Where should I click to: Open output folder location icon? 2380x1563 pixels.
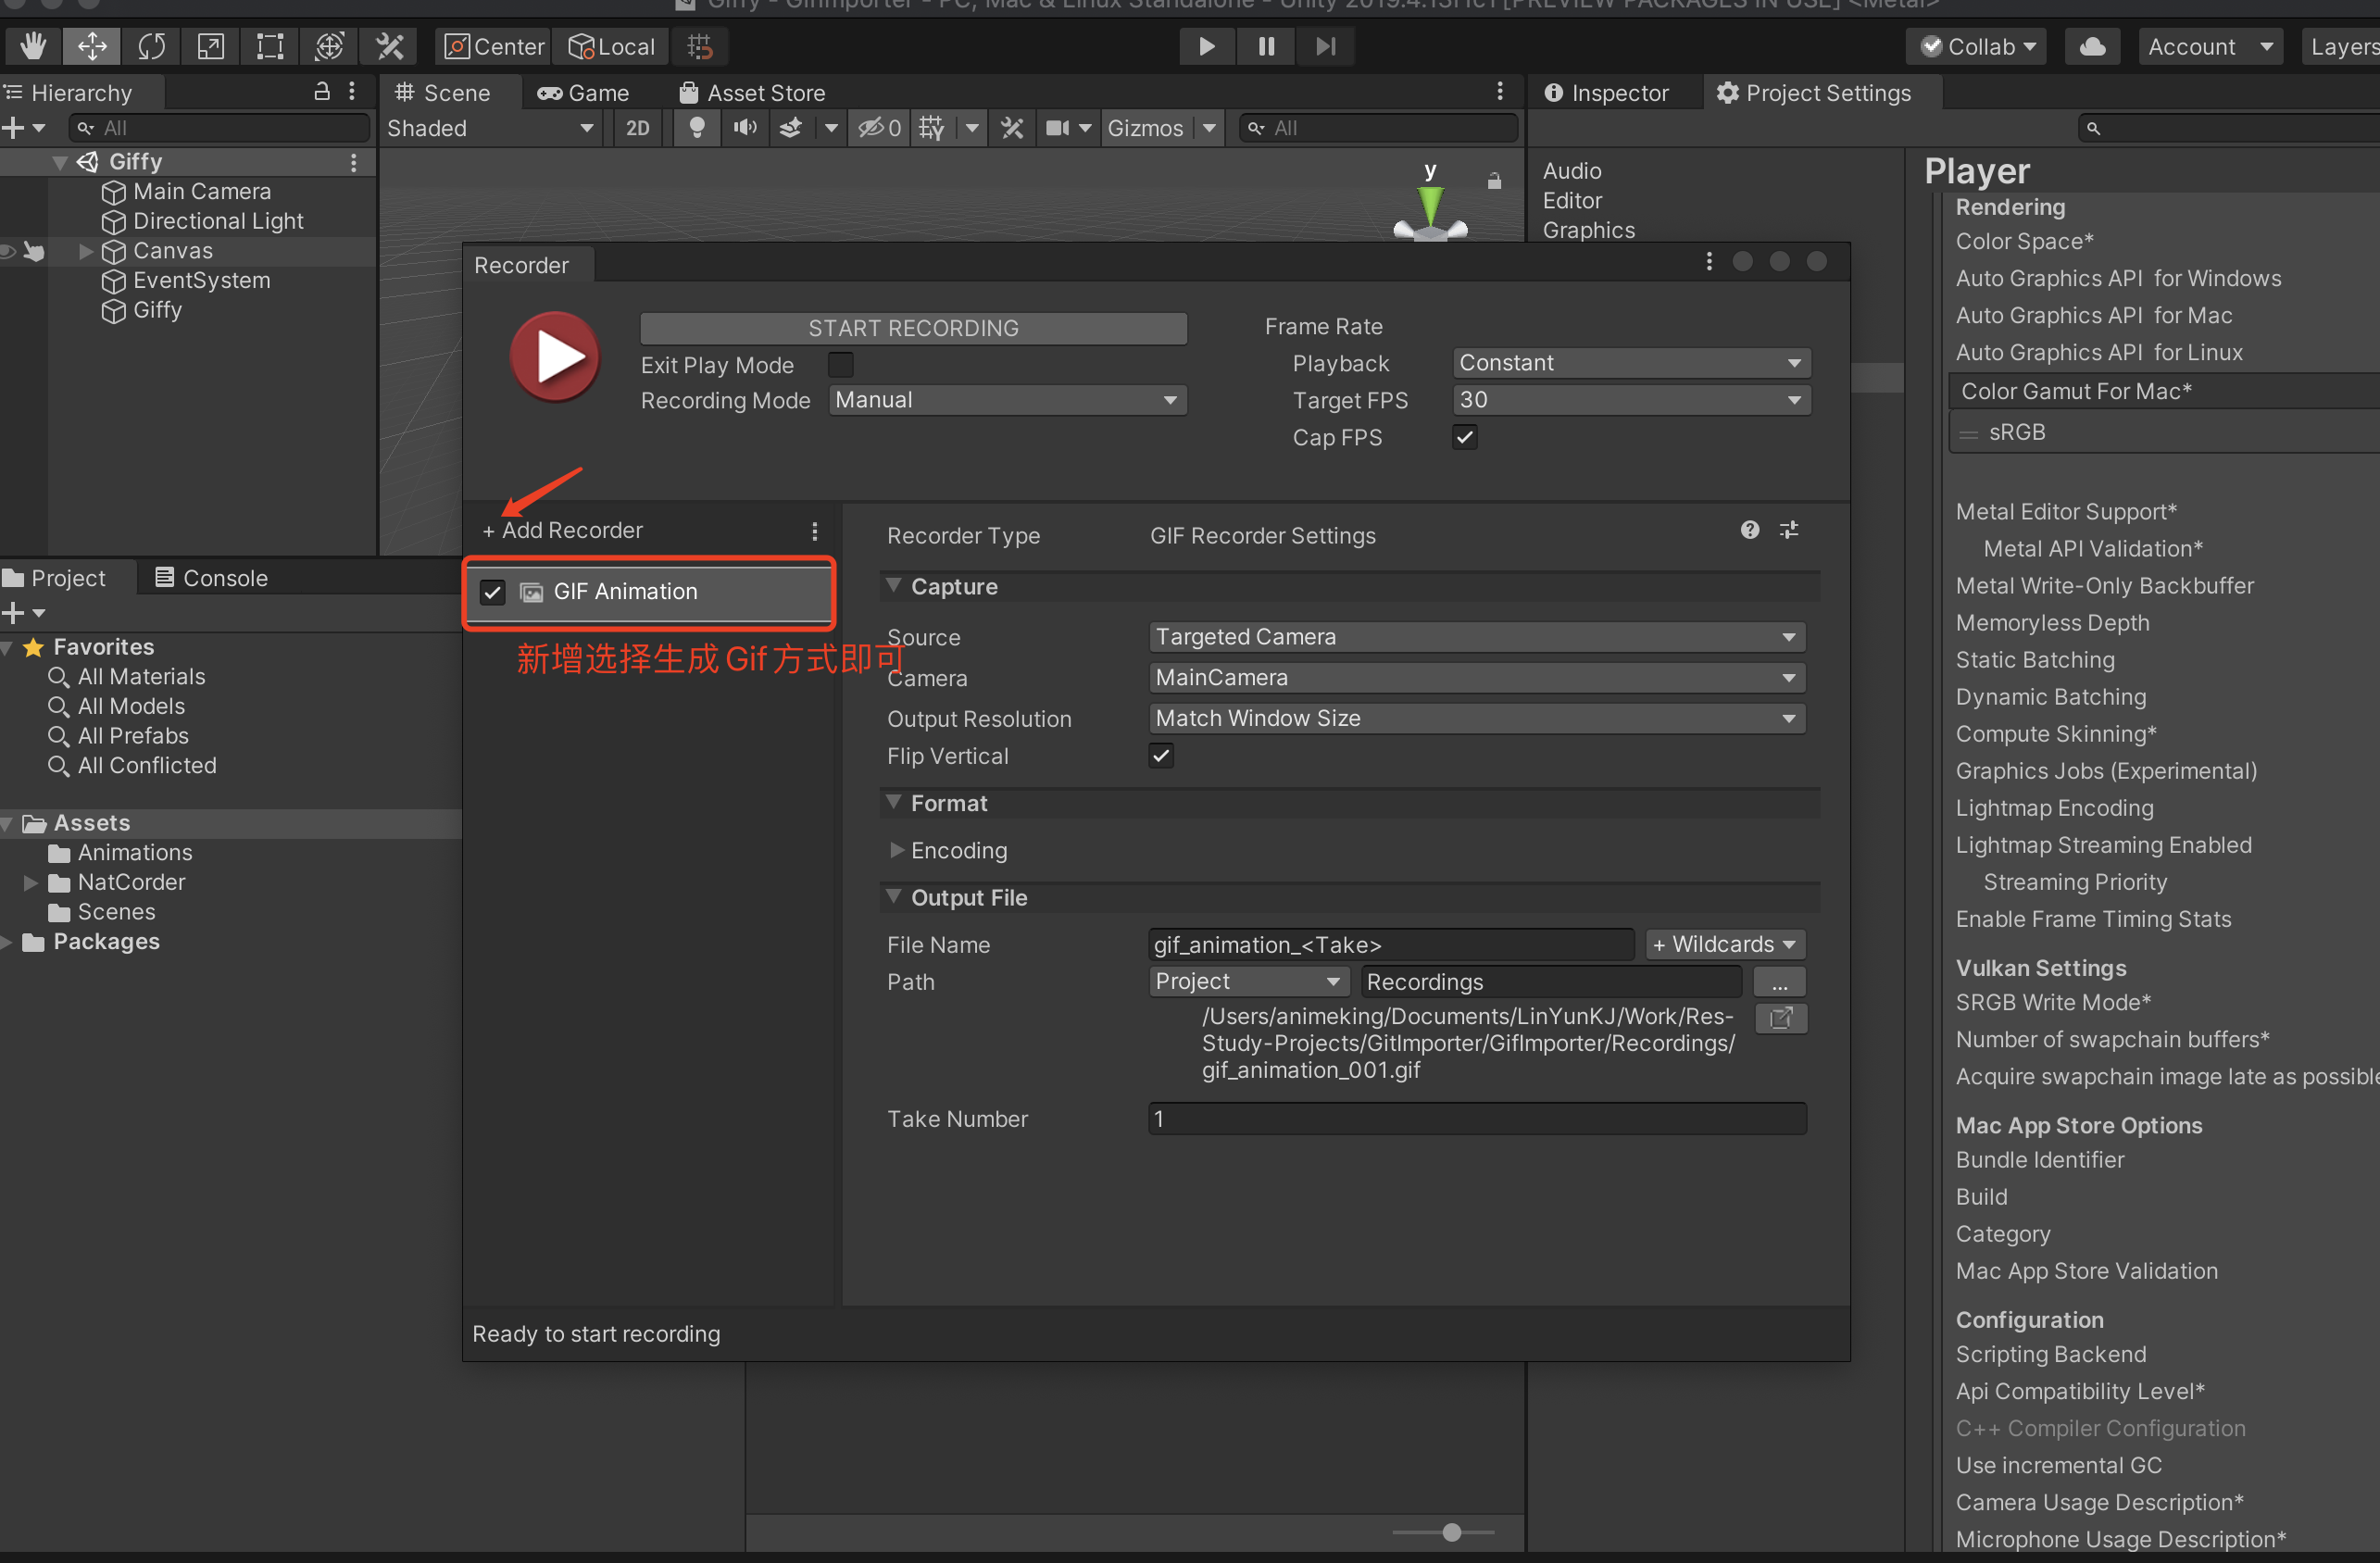pos(1780,1018)
